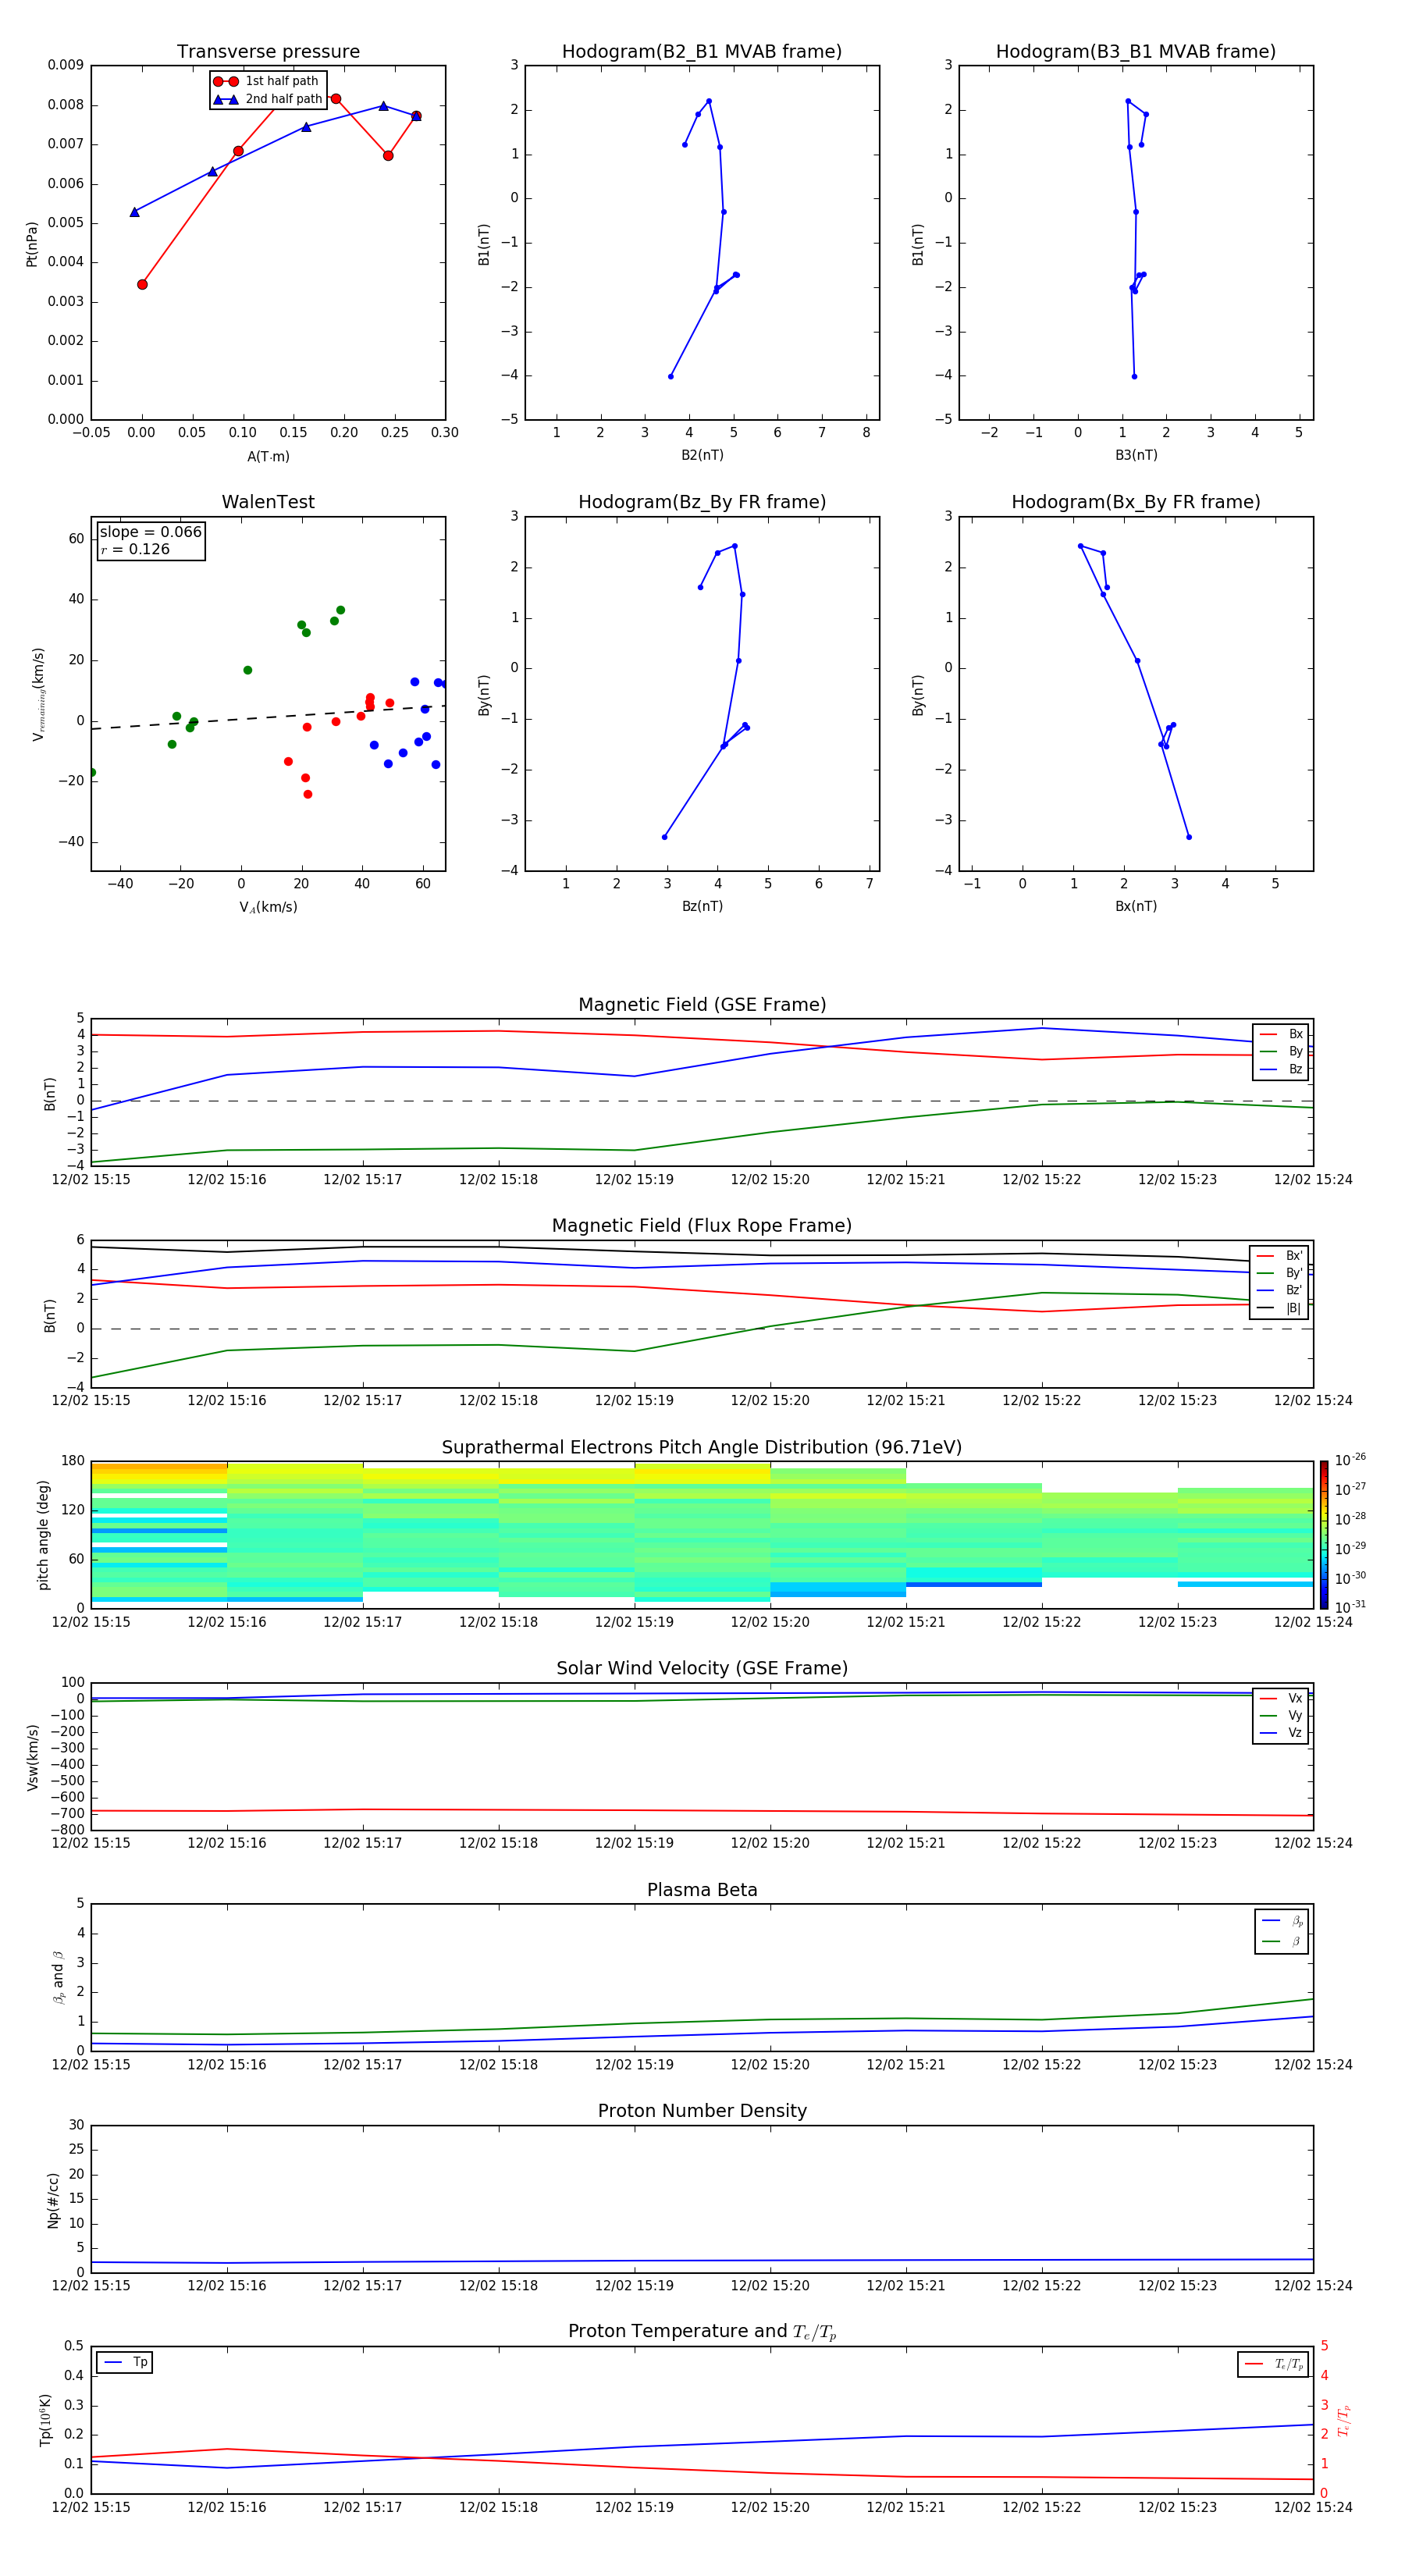Click '12/02 15:20' tick under Plasma Beta plot
The height and width of the screenshot is (2576, 1405).
tap(770, 2064)
